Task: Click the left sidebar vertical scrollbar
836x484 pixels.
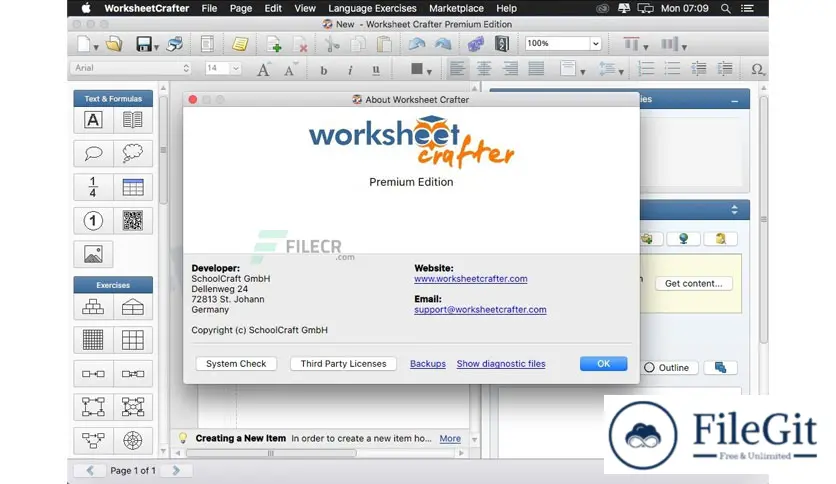Action: click(163, 149)
